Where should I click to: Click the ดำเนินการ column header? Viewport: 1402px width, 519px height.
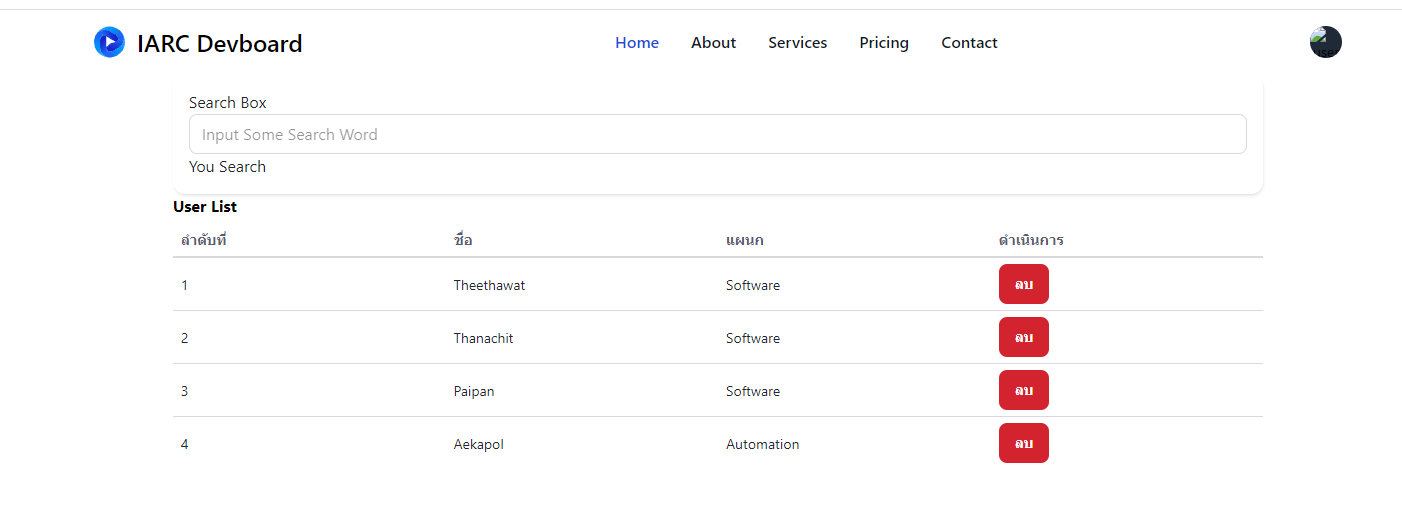point(1031,240)
